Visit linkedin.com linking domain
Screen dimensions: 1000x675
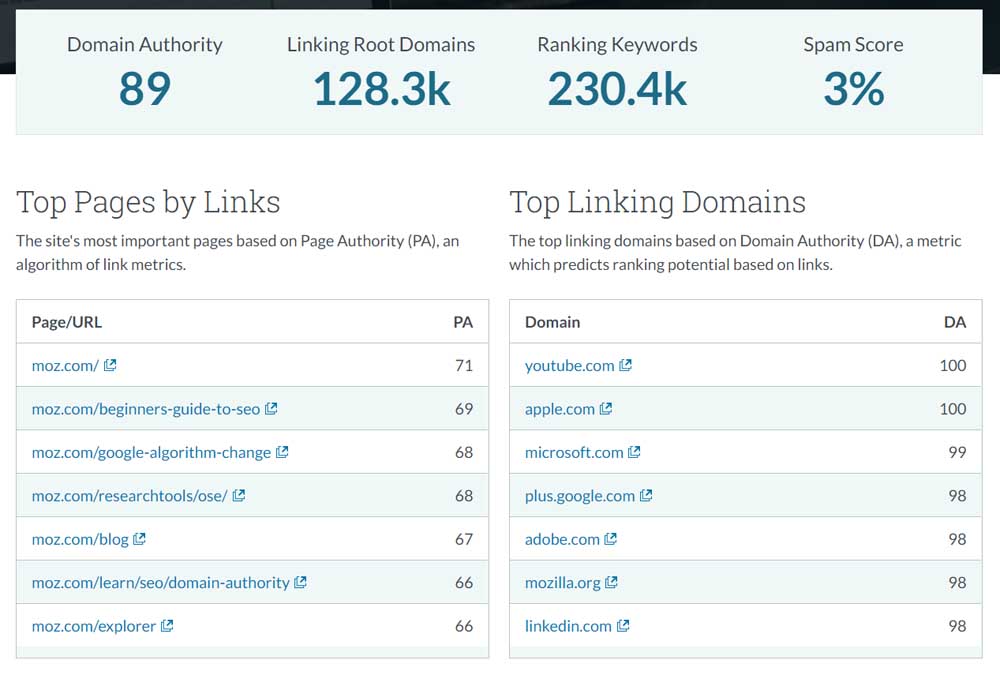point(568,626)
